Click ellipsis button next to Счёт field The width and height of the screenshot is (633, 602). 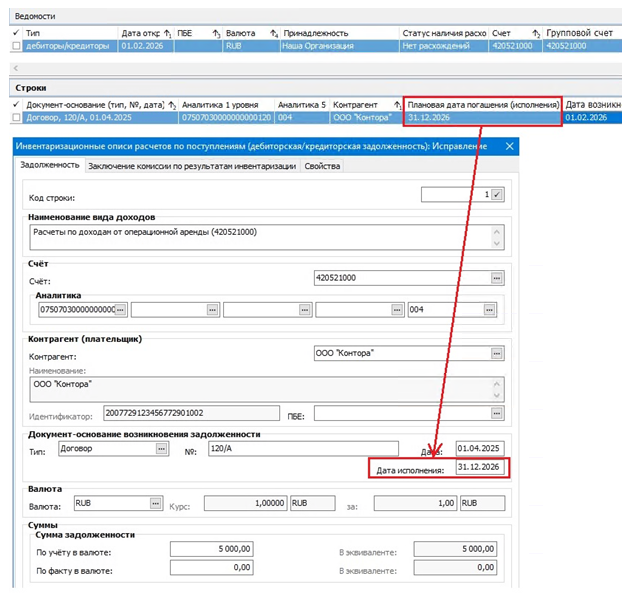(x=496, y=276)
